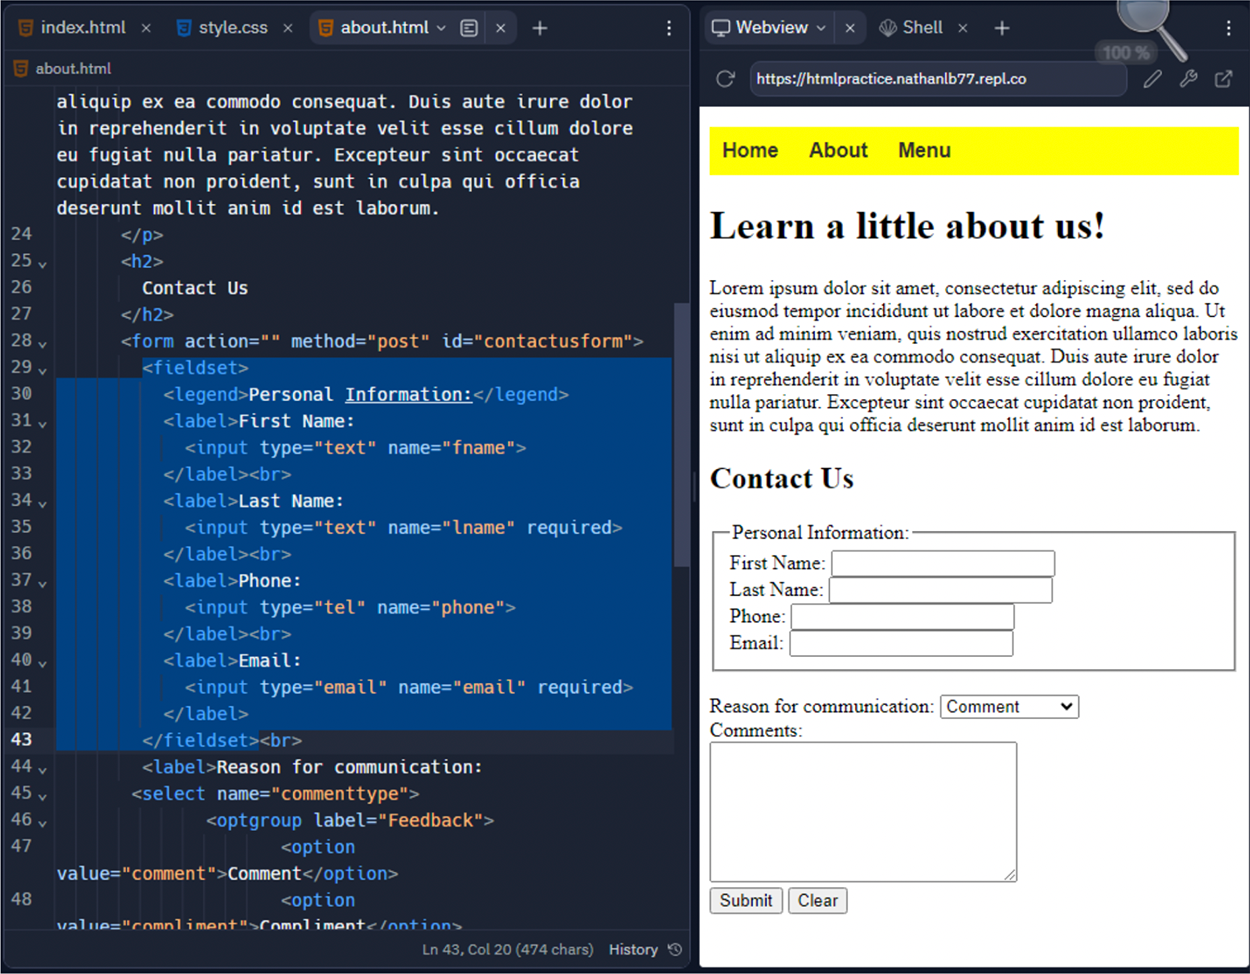Fold the select element at line 45
1250x974 pixels.
42,796
